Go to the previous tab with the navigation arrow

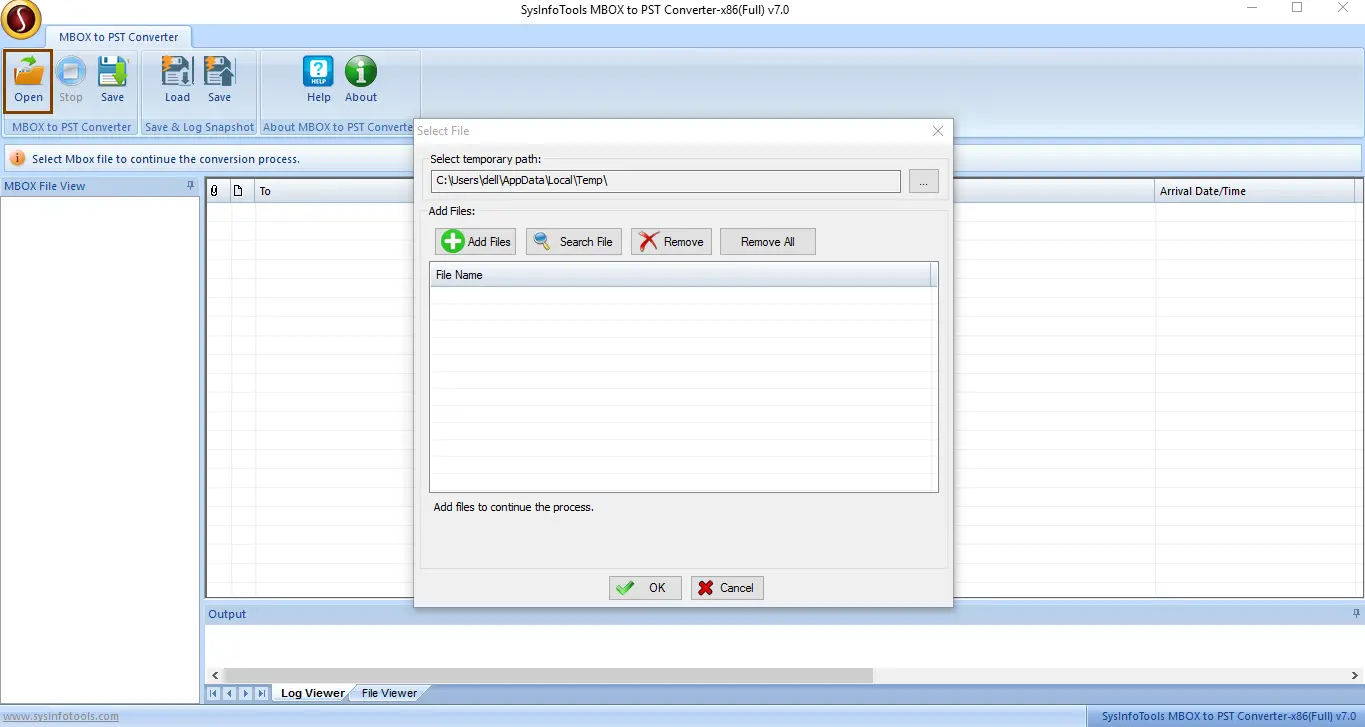(230, 693)
